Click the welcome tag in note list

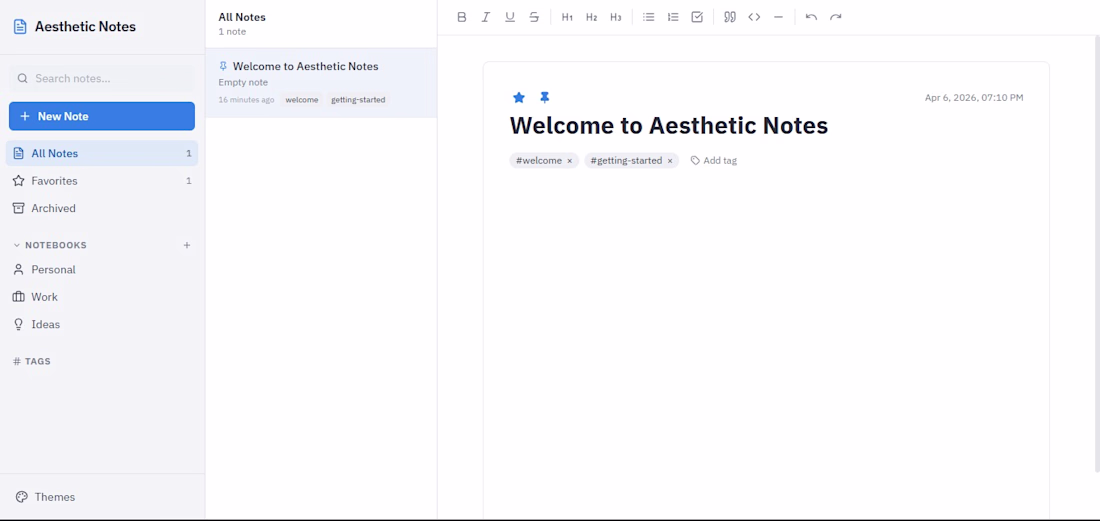point(302,100)
